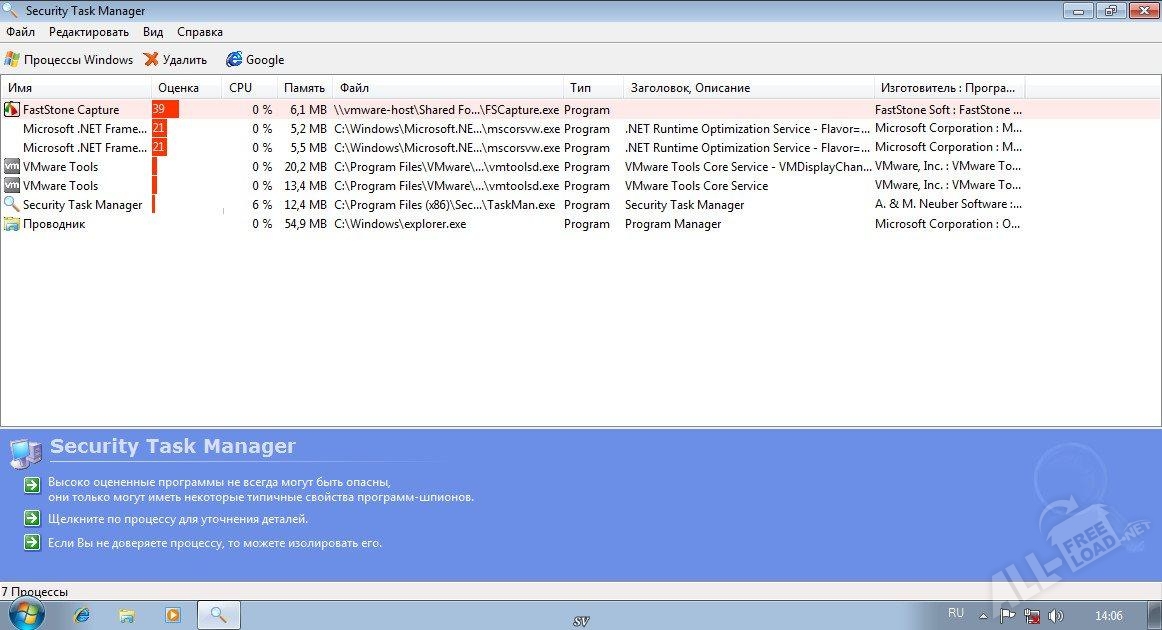Image resolution: width=1162 pixels, height=630 pixels.
Task: Sort the list by Память column header
Action: (x=304, y=88)
